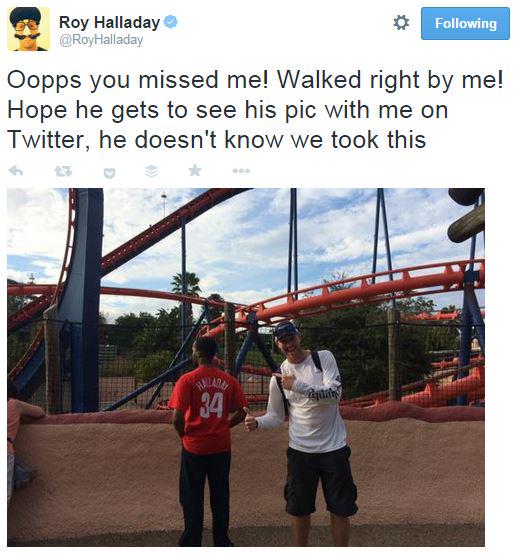Favorite the tweet with the star icon
The width and height of the screenshot is (515, 557).
(195, 170)
